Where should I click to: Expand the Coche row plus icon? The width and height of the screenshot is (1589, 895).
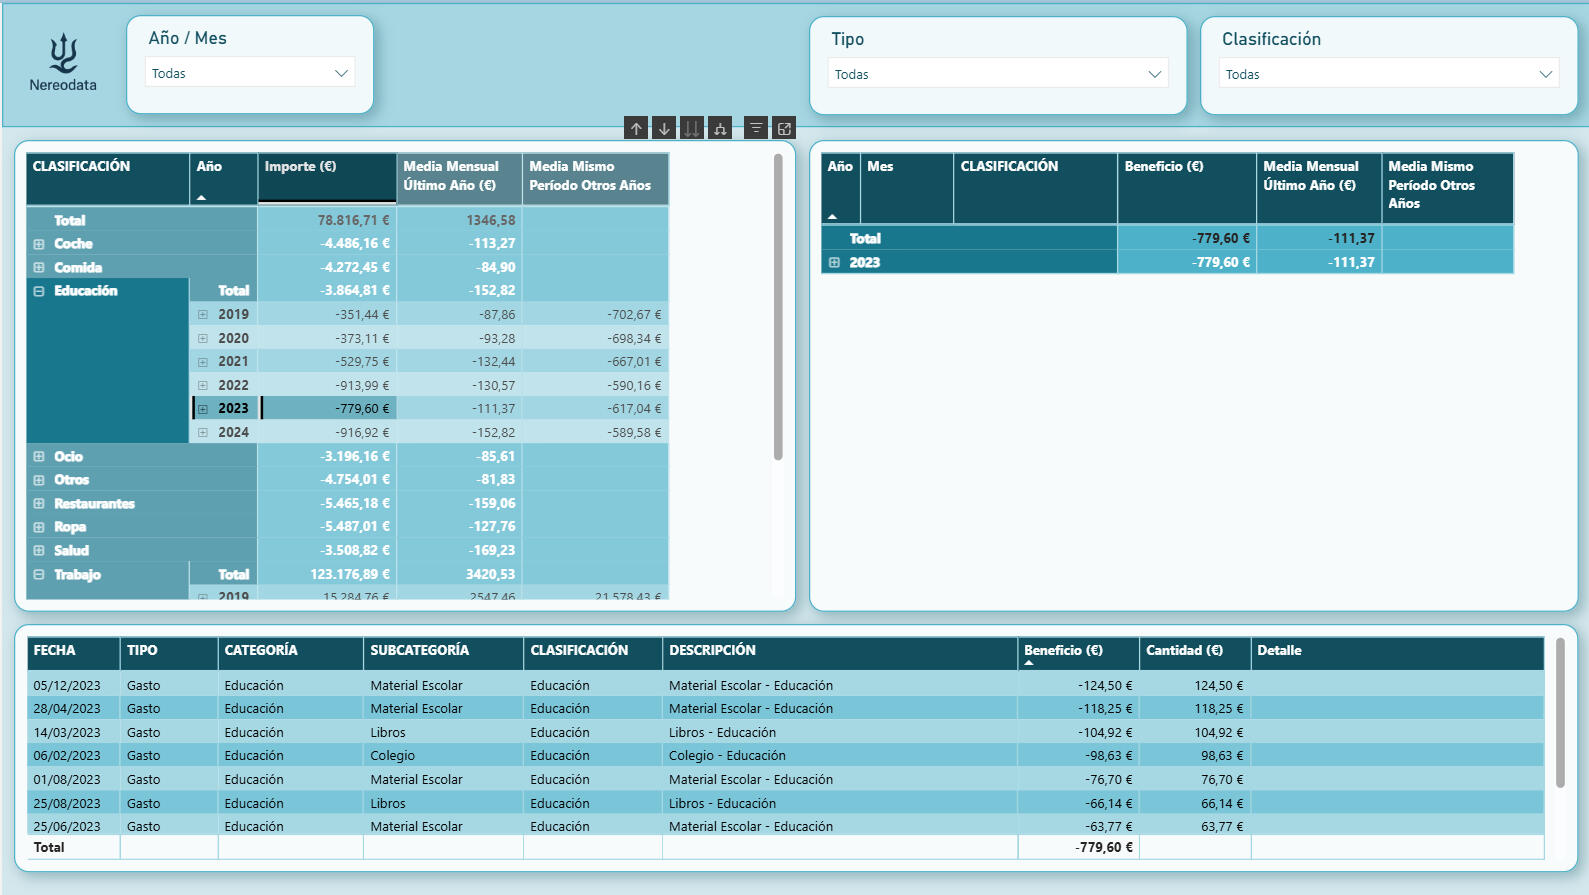pyautogui.click(x=39, y=244)
